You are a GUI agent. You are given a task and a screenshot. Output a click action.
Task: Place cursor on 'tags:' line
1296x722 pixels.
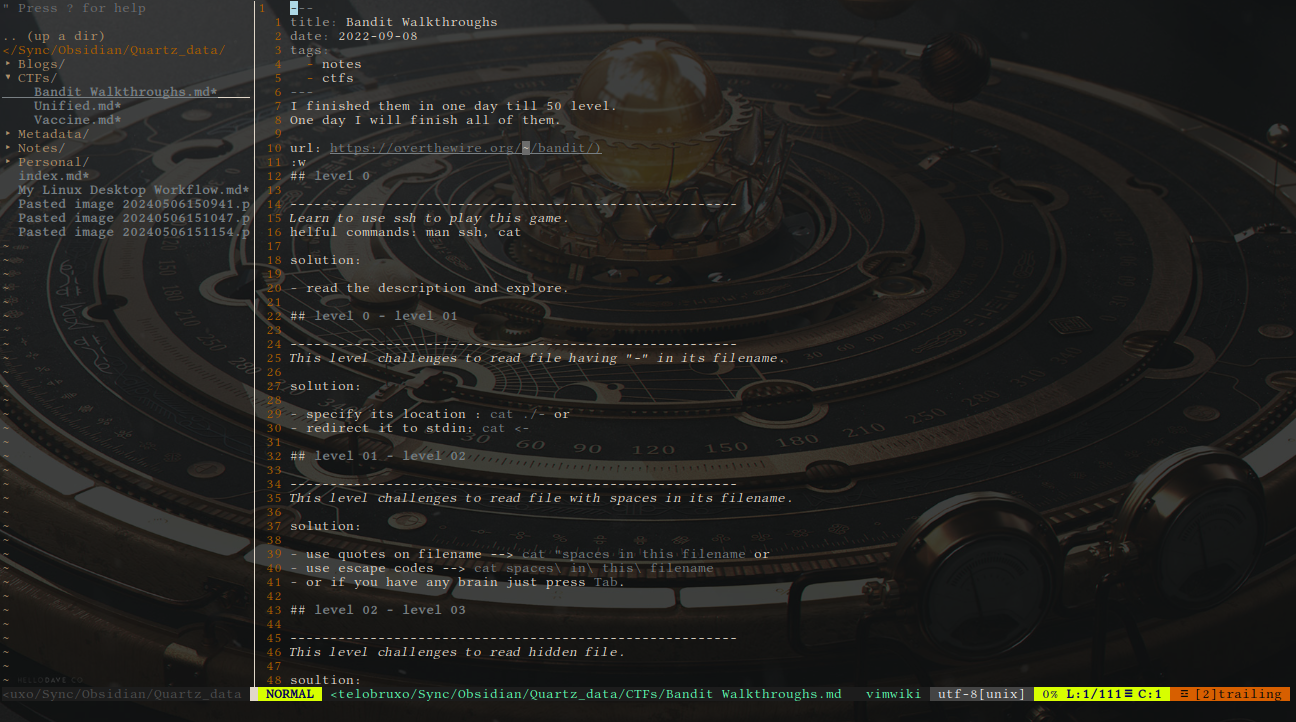[310, 50]
